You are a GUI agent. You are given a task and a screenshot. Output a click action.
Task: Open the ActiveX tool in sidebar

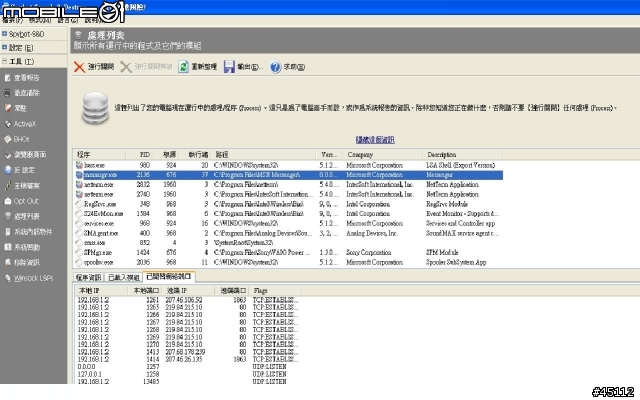tap(20, 124)
